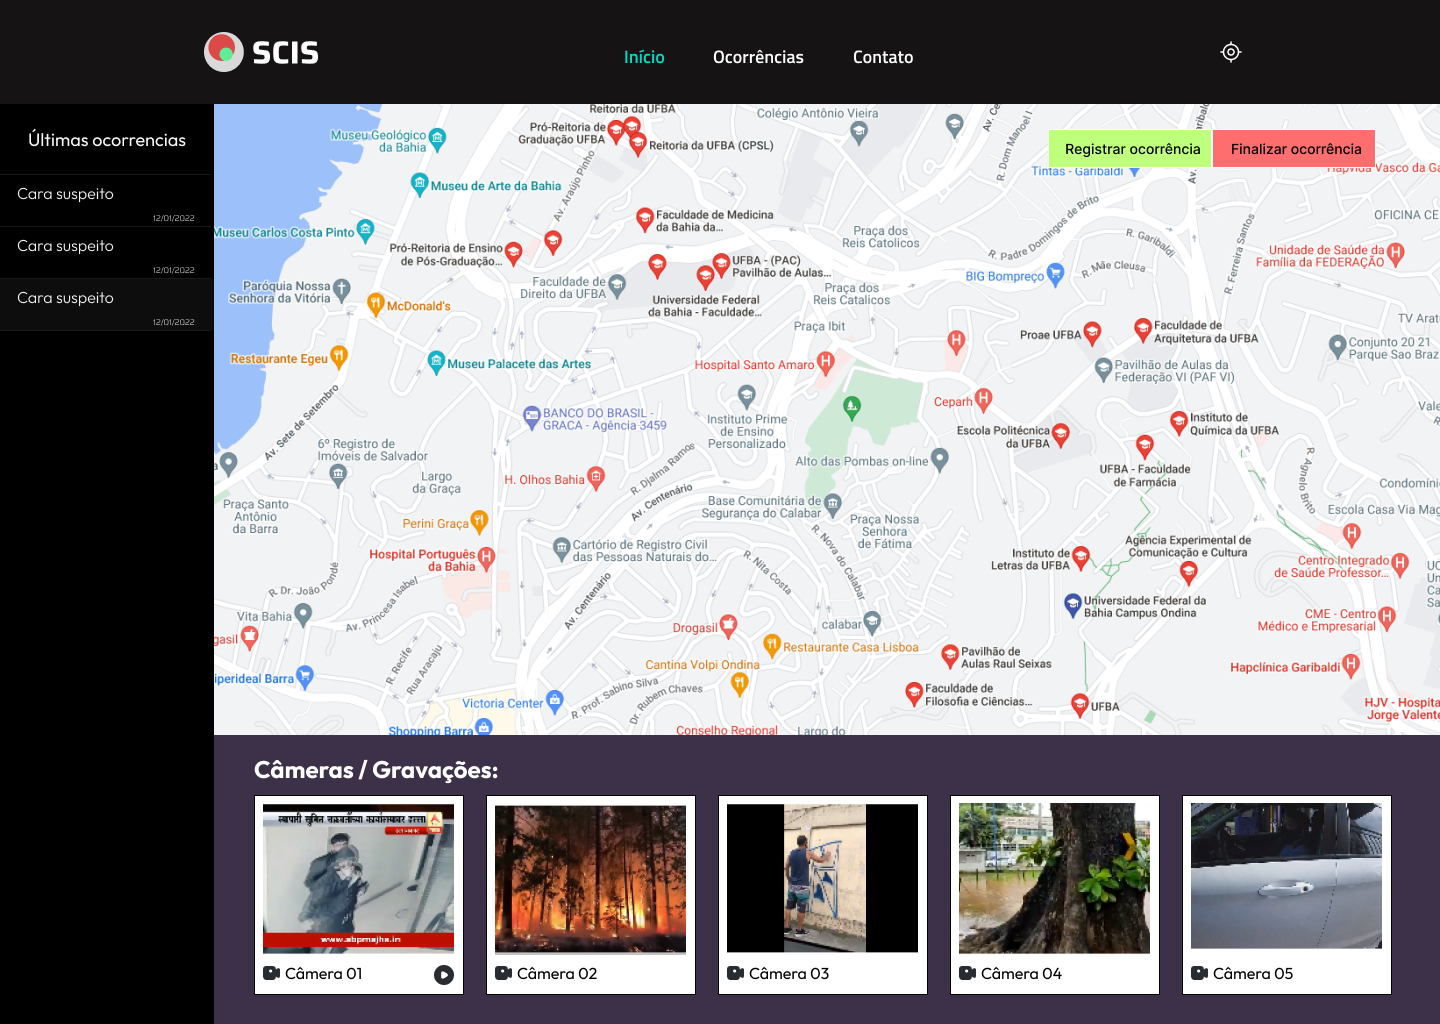Open the Início menu item
This screenshot has height=1024, width=1440.
644,57
